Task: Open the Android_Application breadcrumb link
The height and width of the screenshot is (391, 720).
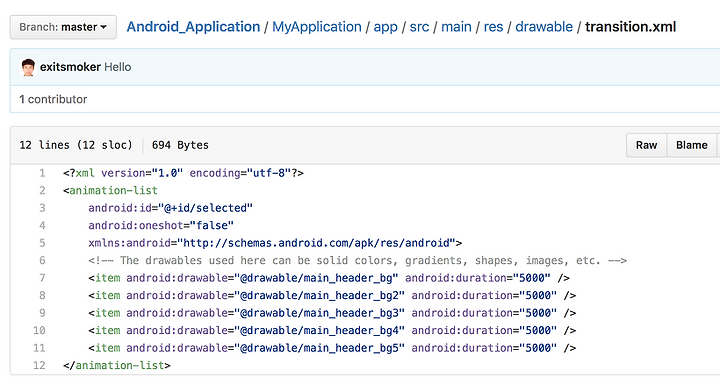Action: 193,27
